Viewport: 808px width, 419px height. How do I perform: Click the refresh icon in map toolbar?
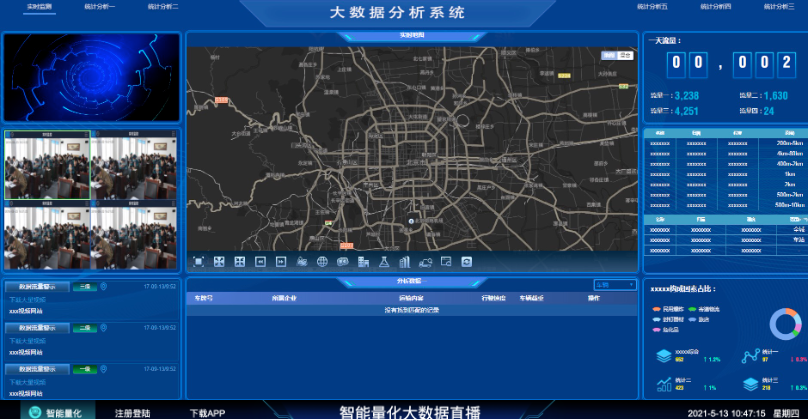pos(466,262)
